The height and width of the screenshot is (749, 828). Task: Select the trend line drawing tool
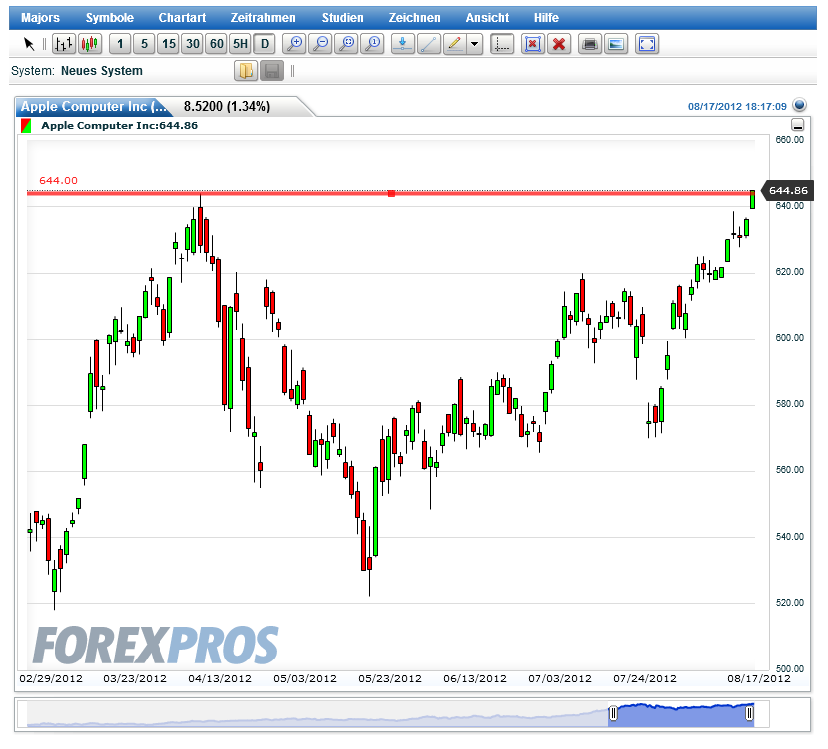[429, 44]
